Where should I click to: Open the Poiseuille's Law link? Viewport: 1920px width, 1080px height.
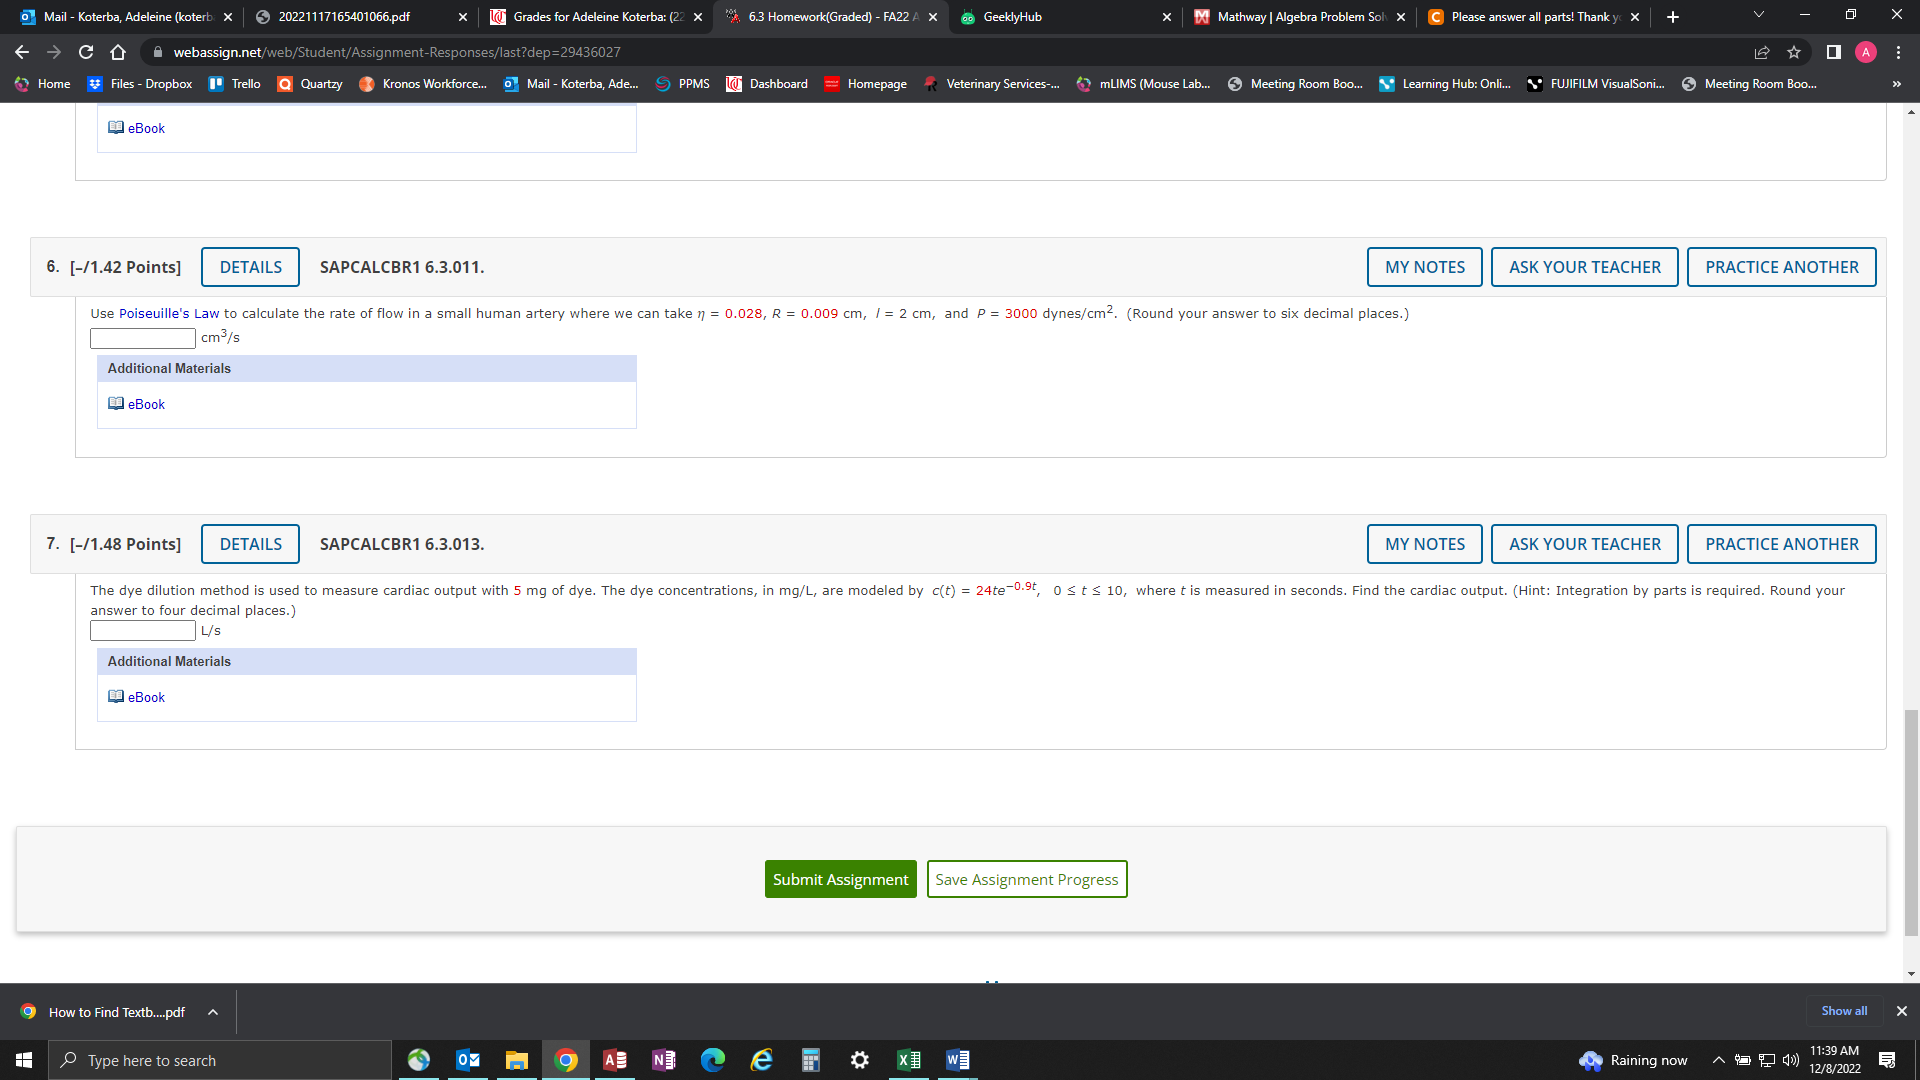click(x=168, y=313)
